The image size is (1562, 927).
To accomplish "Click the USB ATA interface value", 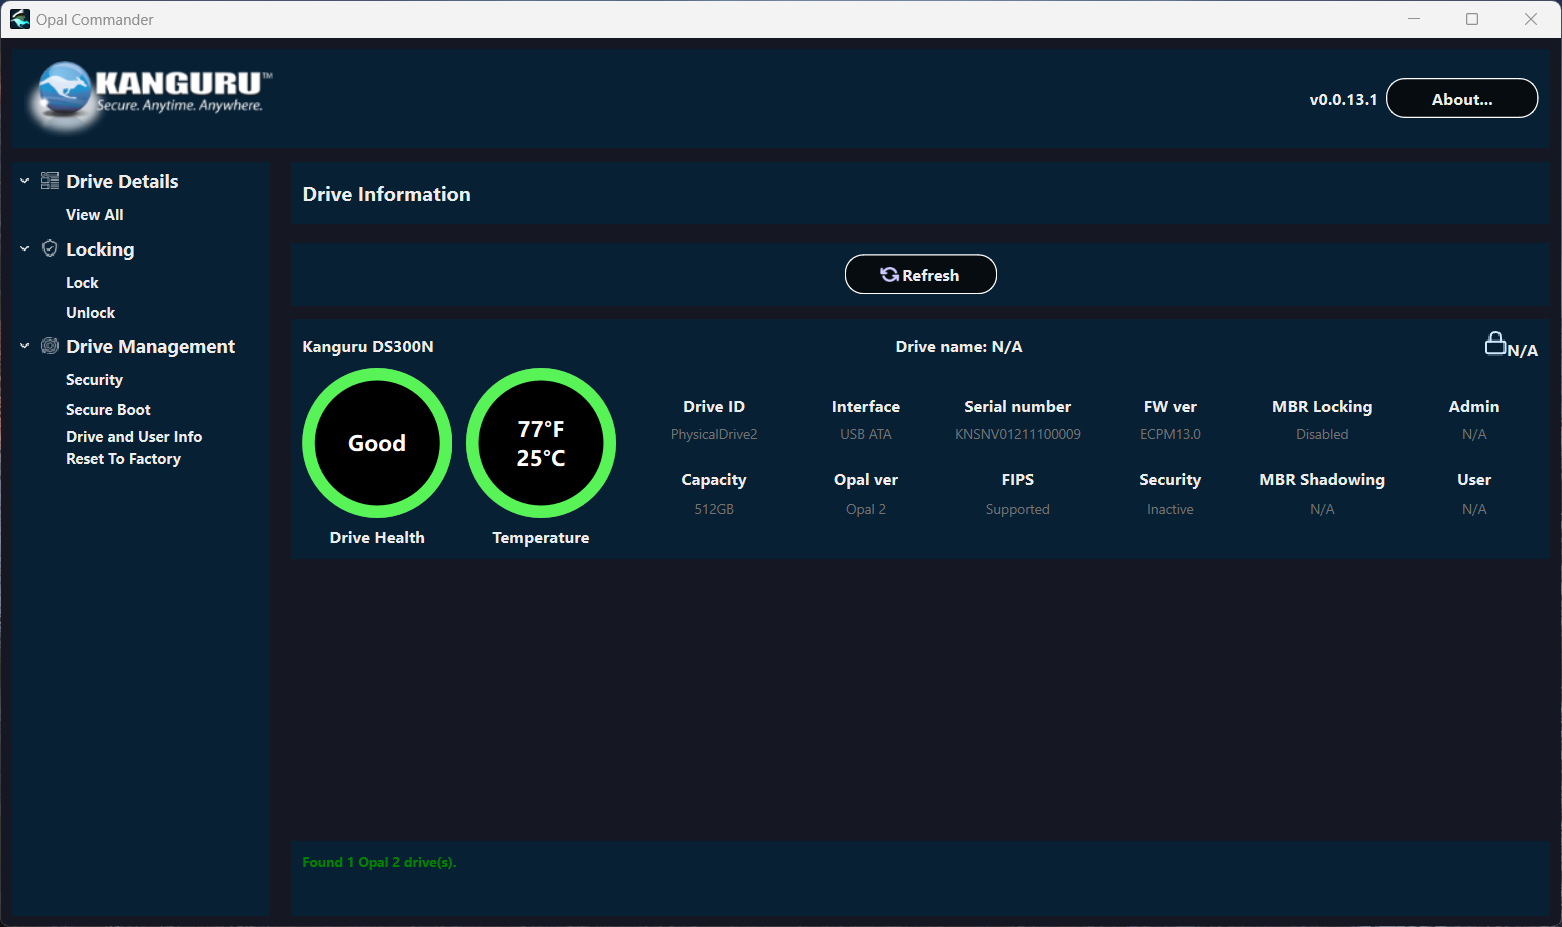I will [x=866, y=434].
